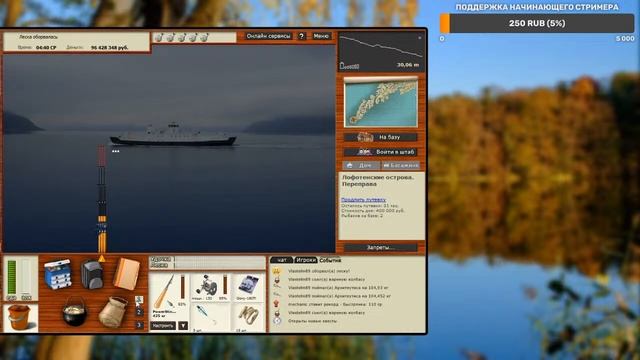
Task: Switch to the Чат tab
Action: click(282, 260)
